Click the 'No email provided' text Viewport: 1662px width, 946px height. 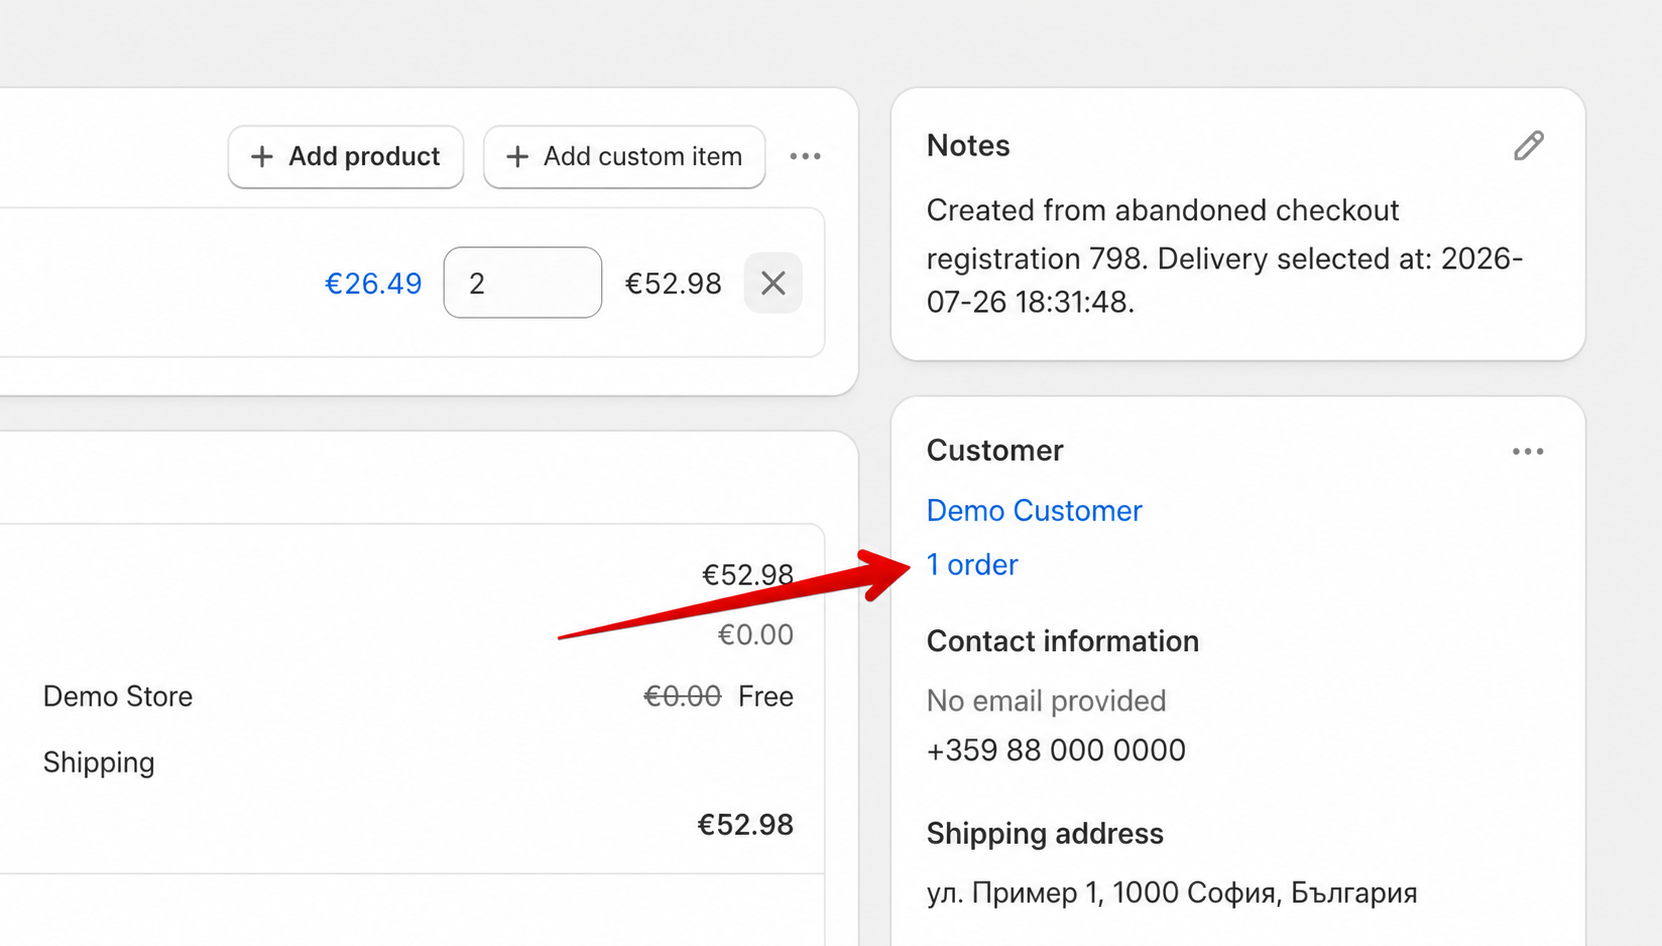click(x=1046, y=700)
